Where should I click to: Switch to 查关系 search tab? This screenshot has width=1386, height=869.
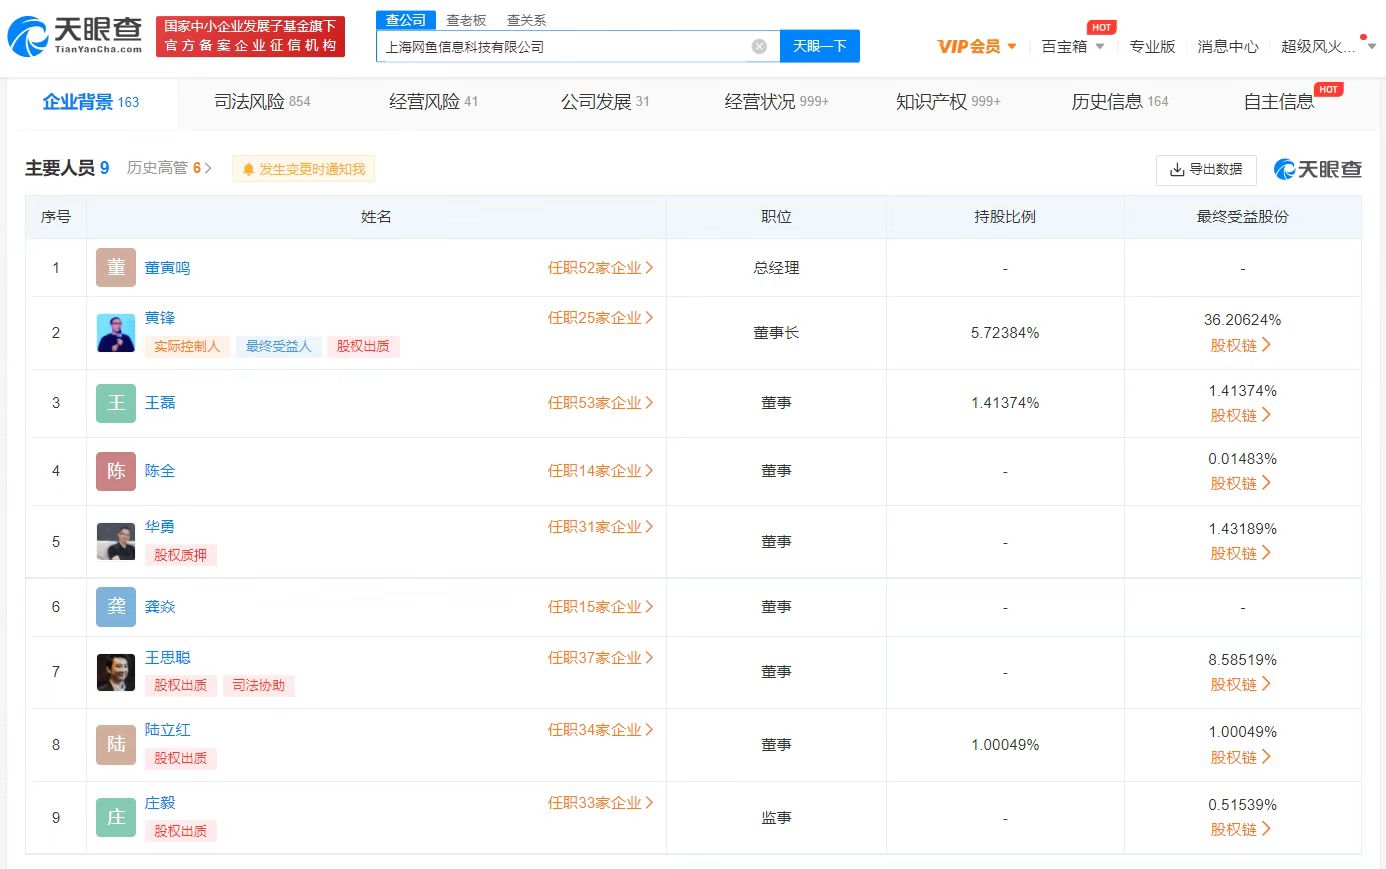(x=526, y=20)
